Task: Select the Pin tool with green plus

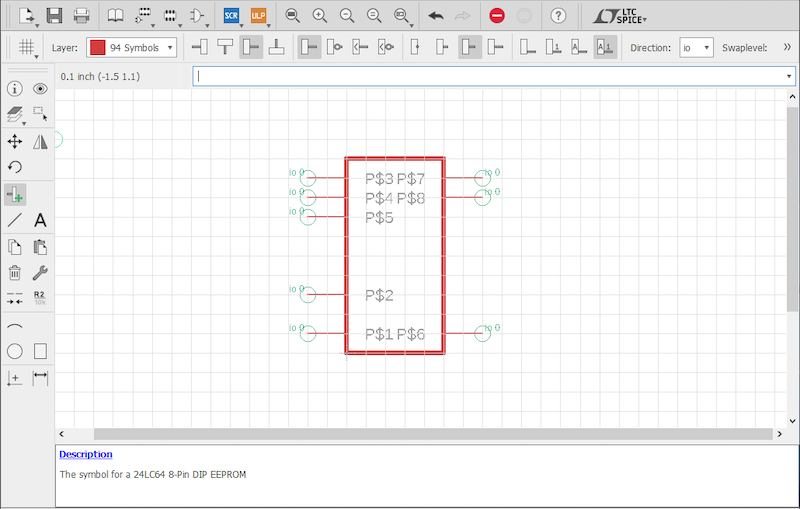Action: click(x=15, y=195)
